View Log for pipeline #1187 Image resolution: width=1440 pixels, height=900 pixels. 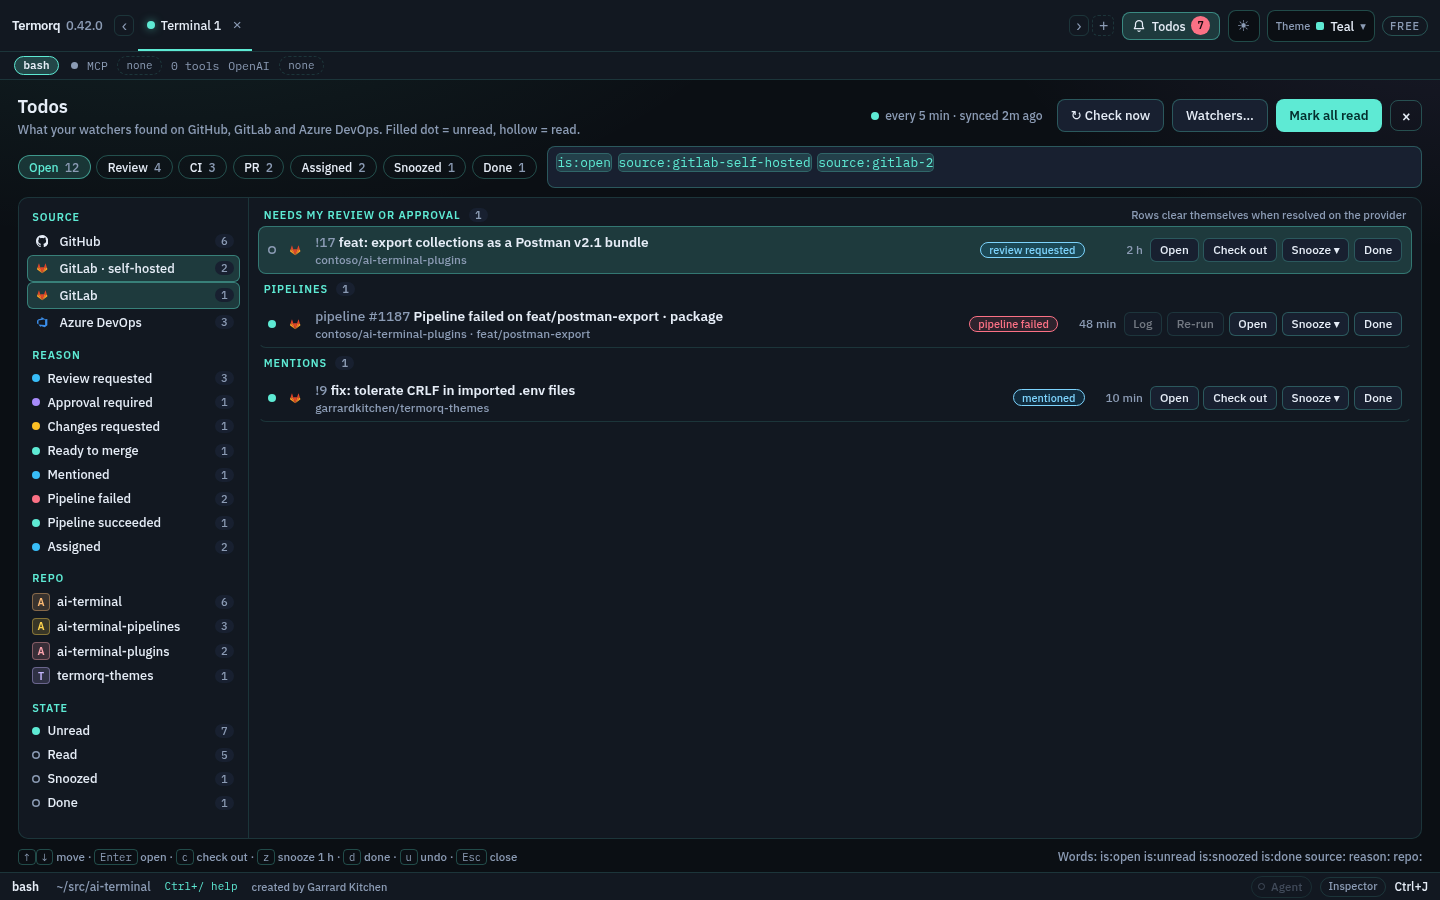point(1143,324)
